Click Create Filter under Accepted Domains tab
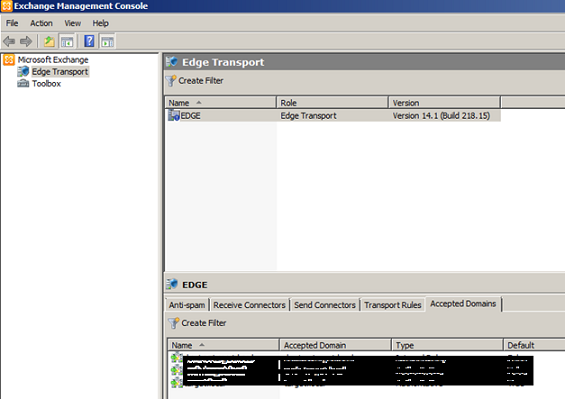The width and height of the screenshot is (565, 399). [204, 323]
